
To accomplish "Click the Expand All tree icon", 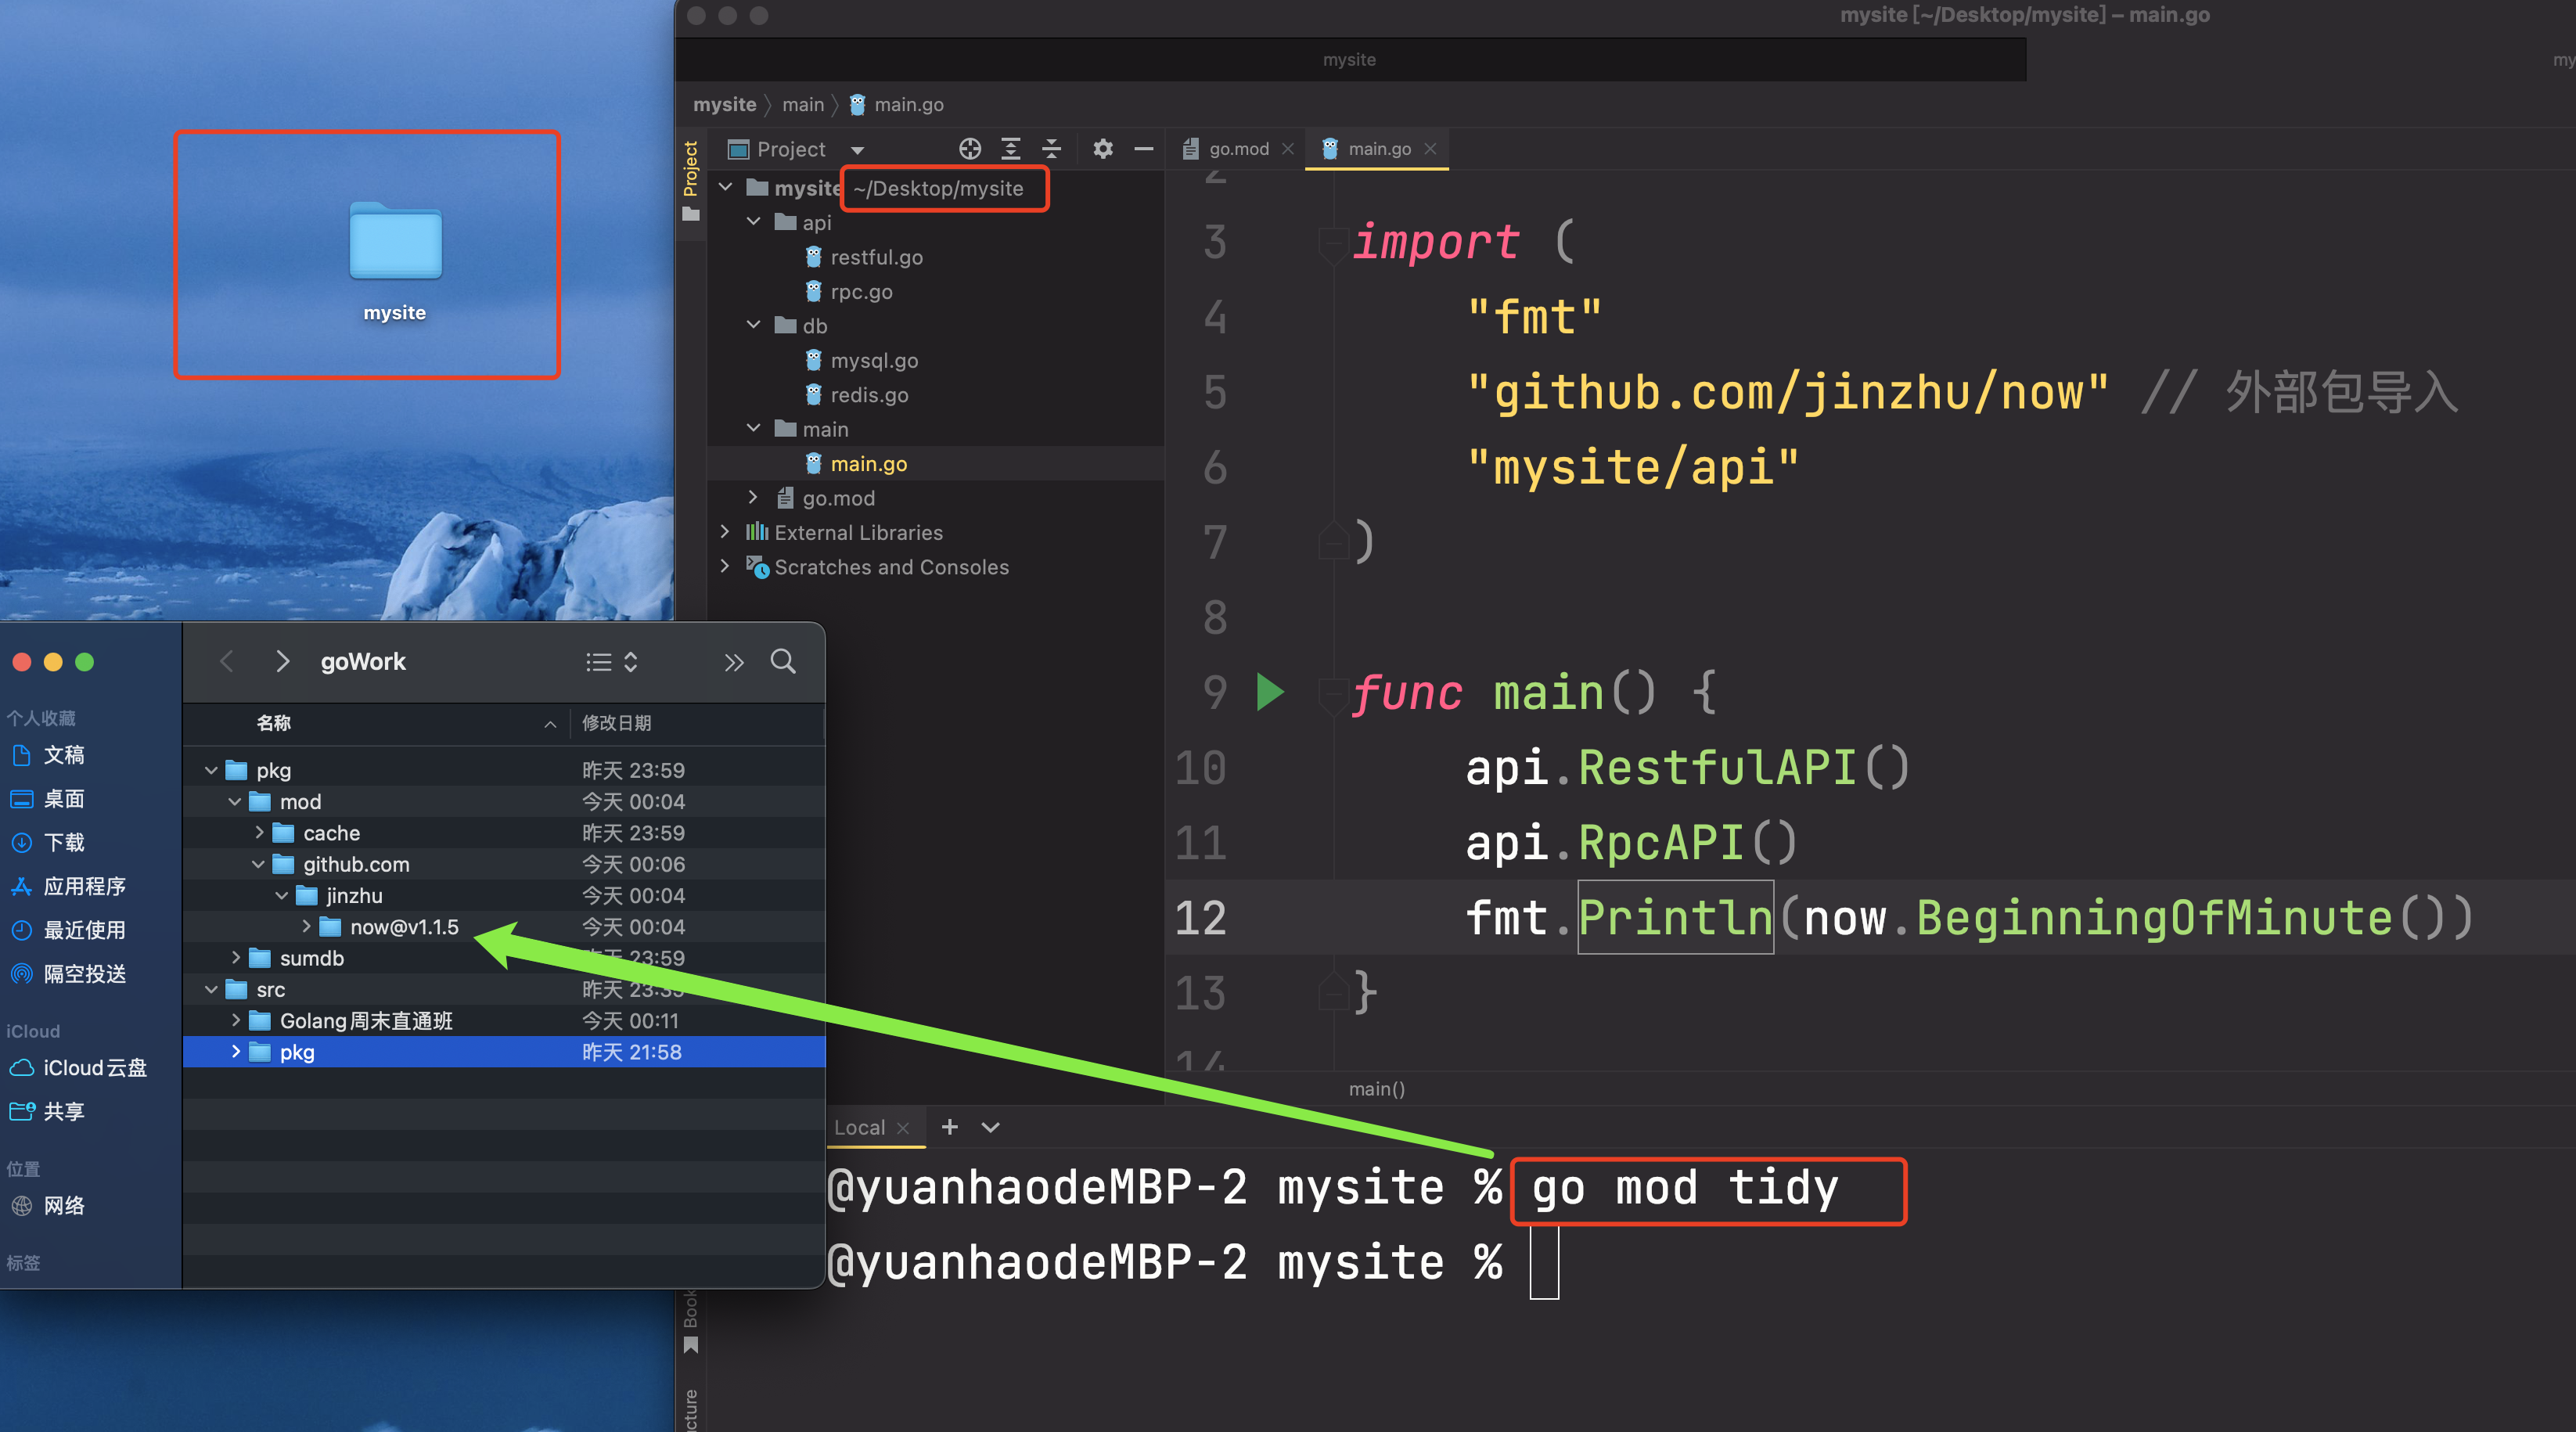I will click(x=1011, y=149).
